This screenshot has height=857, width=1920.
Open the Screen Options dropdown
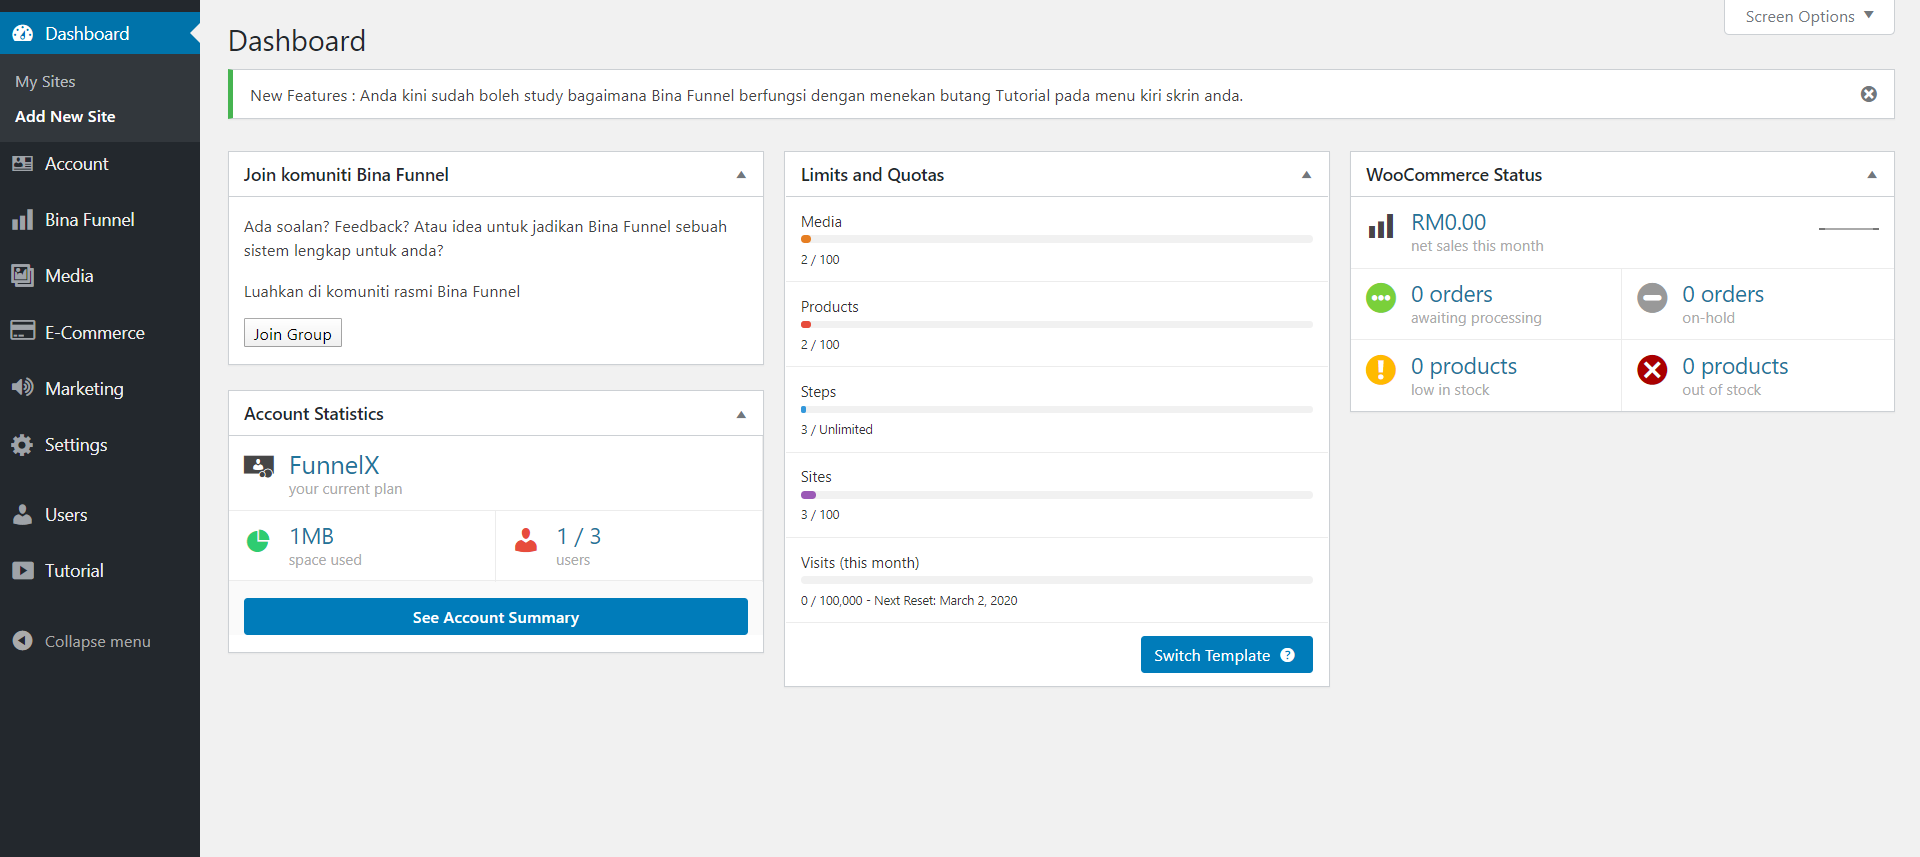tap(1809, 17)
